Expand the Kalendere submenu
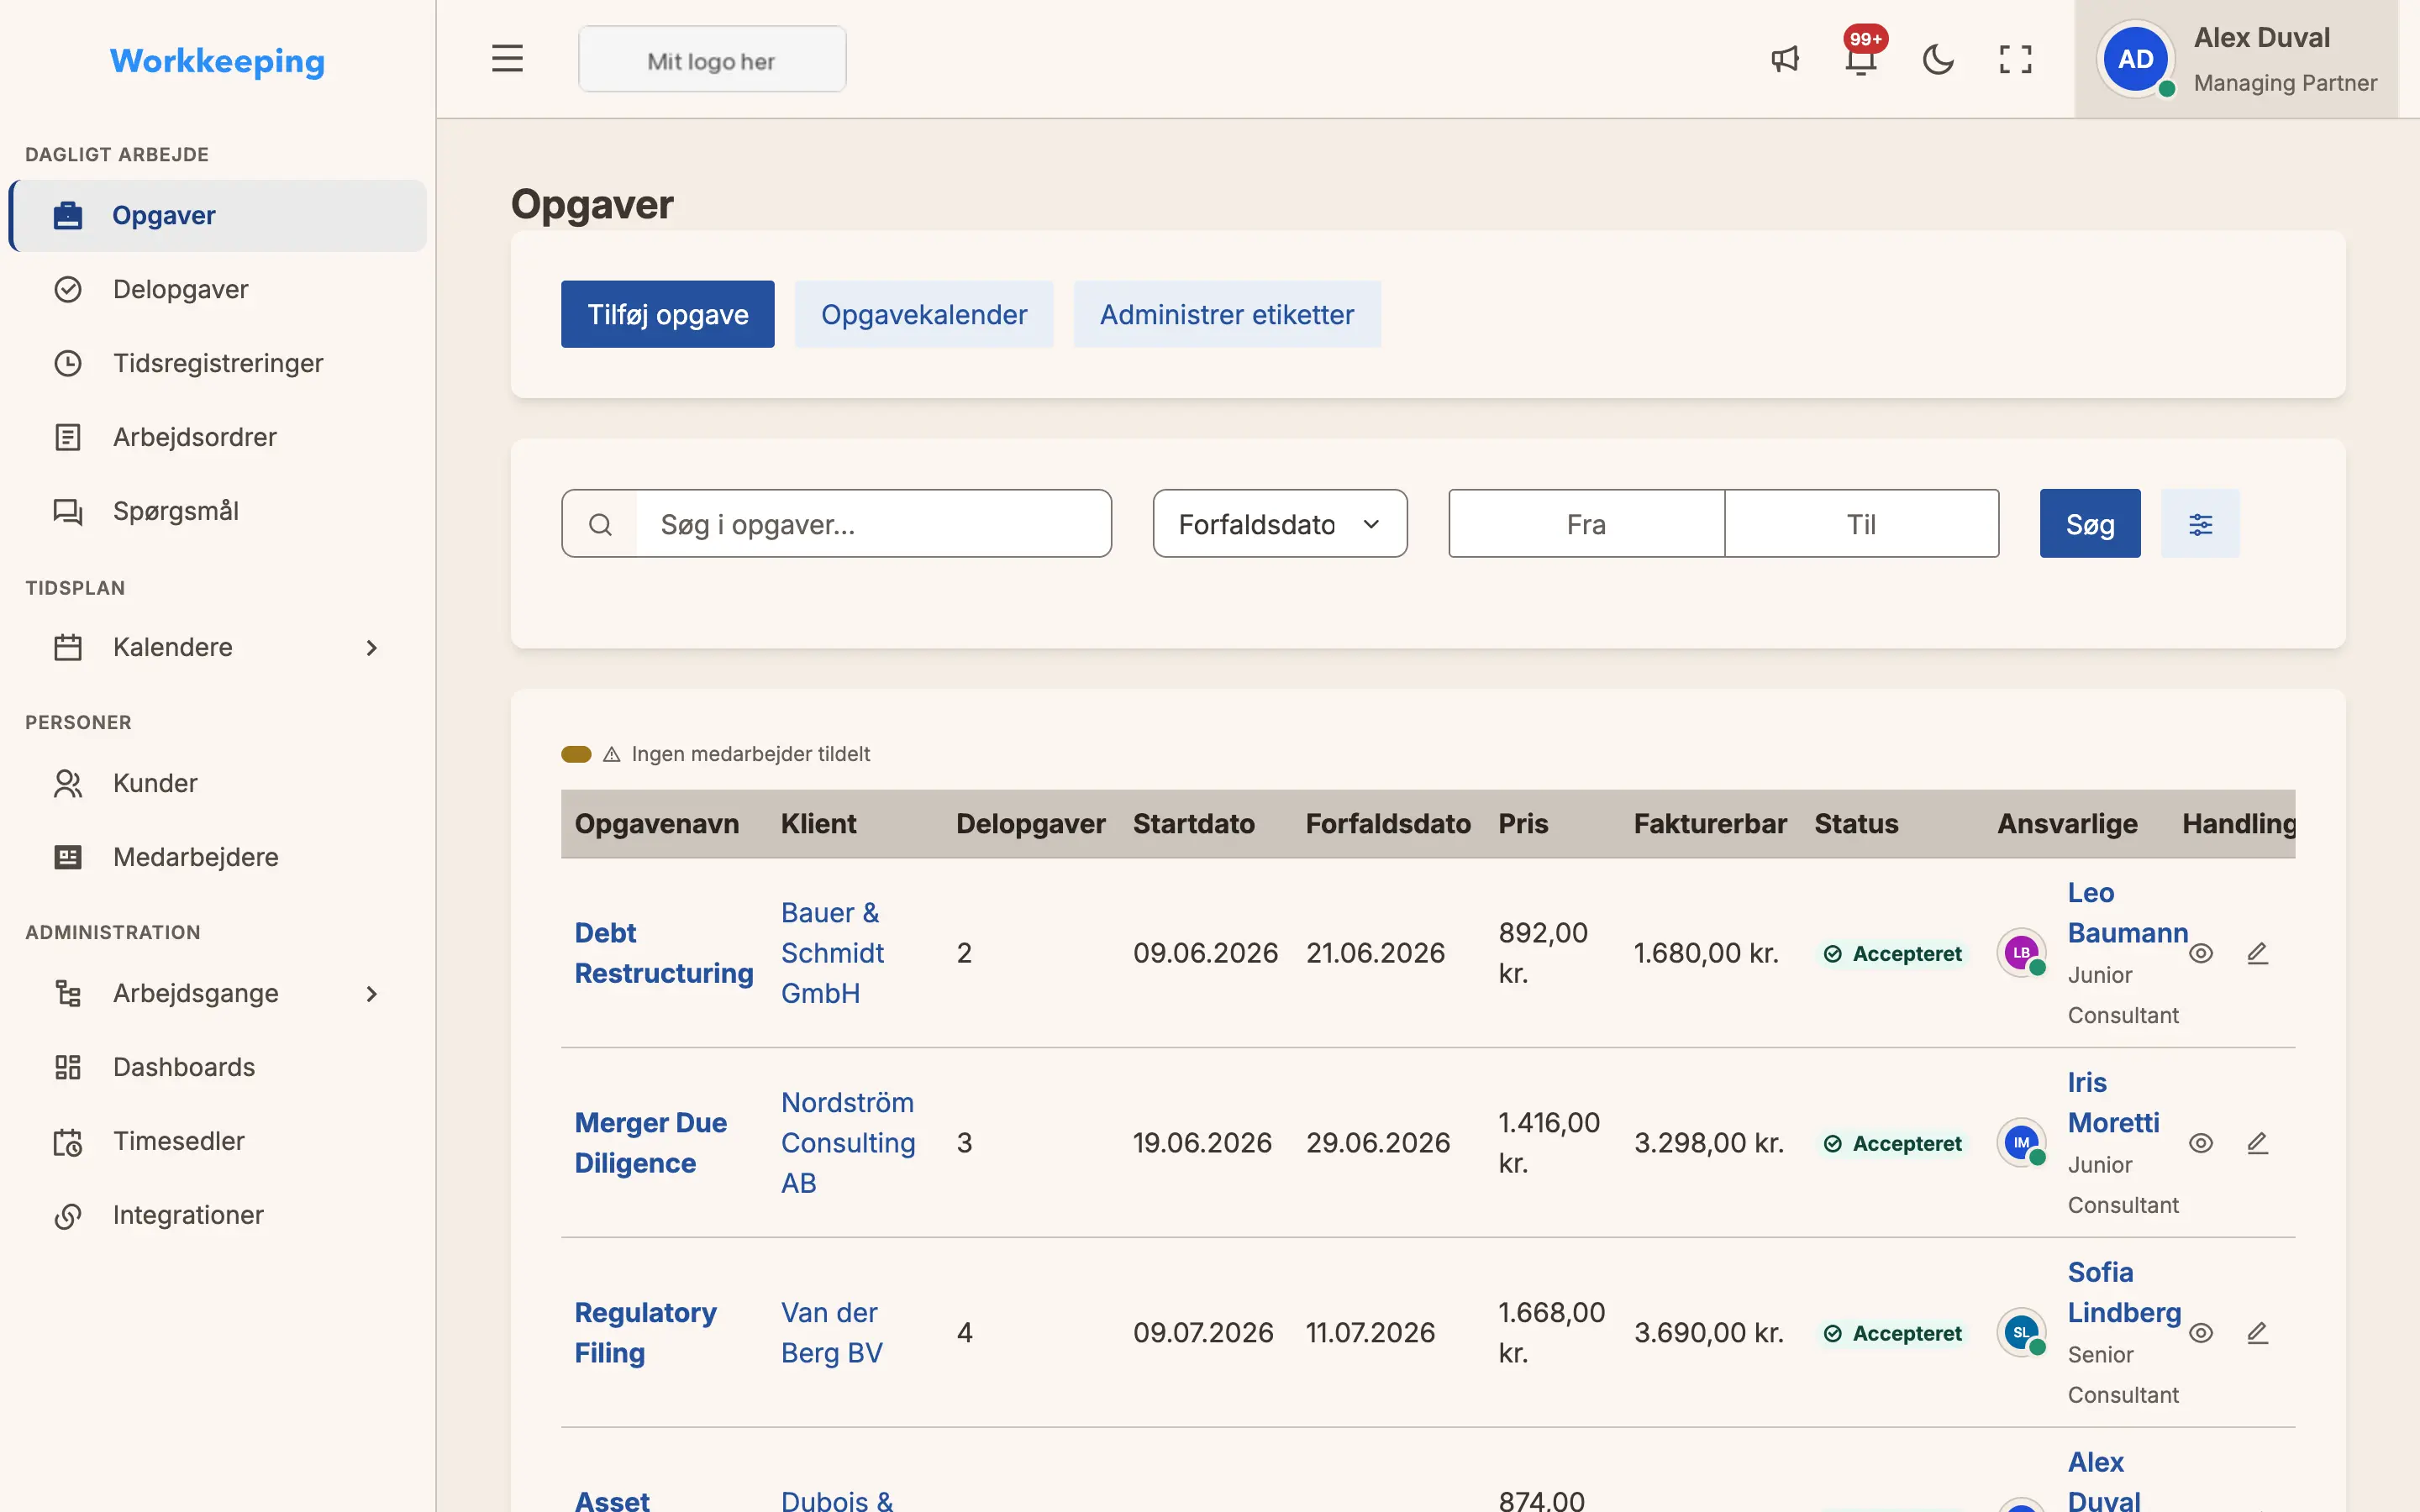 coord(372,648)
